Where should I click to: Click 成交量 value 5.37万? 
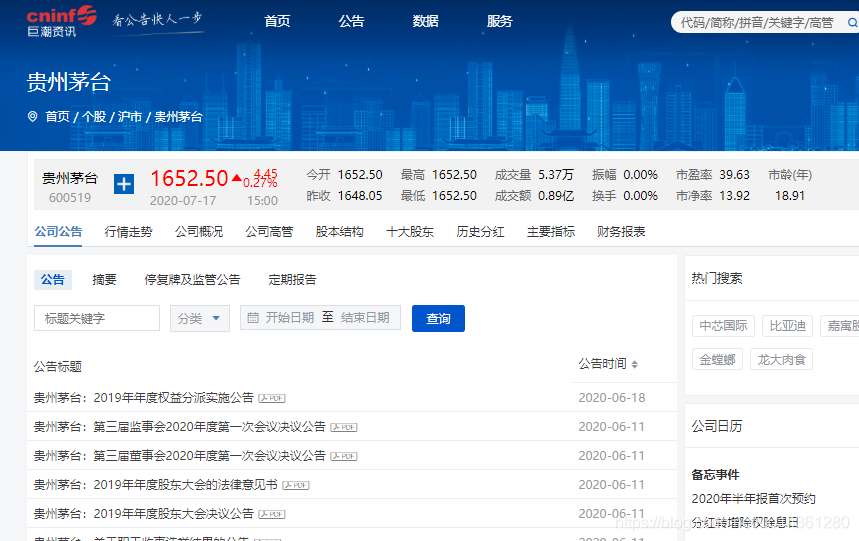click(556, 175)
